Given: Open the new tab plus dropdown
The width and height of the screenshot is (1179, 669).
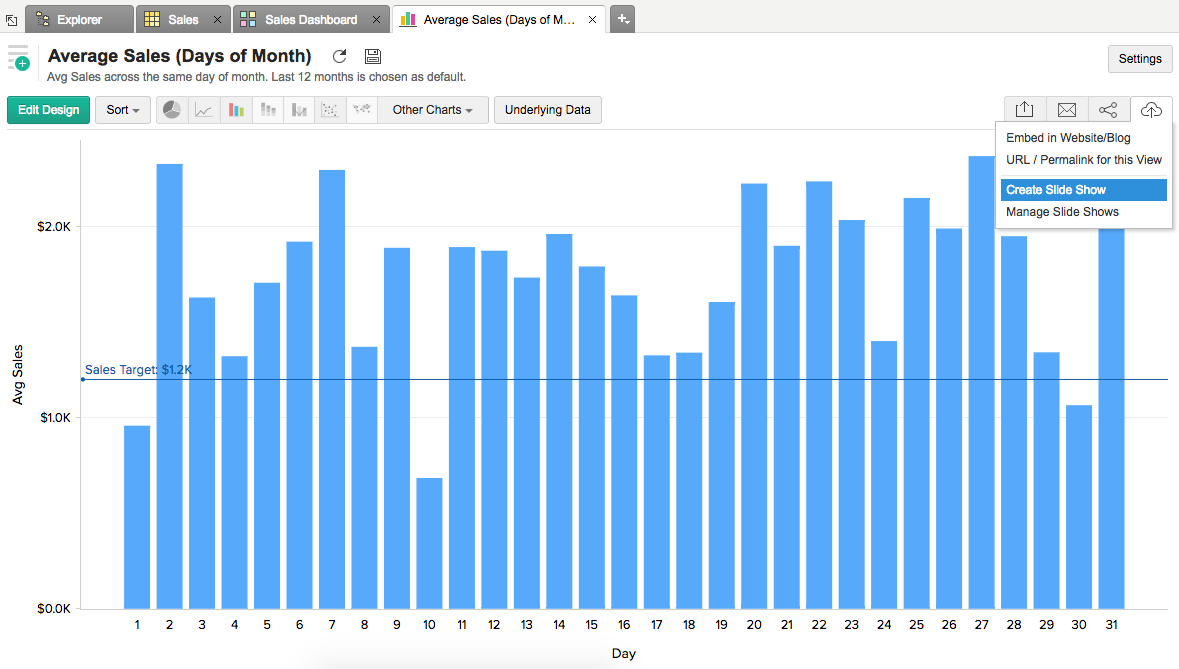Looking at the screenshot, I should (622, 19).
